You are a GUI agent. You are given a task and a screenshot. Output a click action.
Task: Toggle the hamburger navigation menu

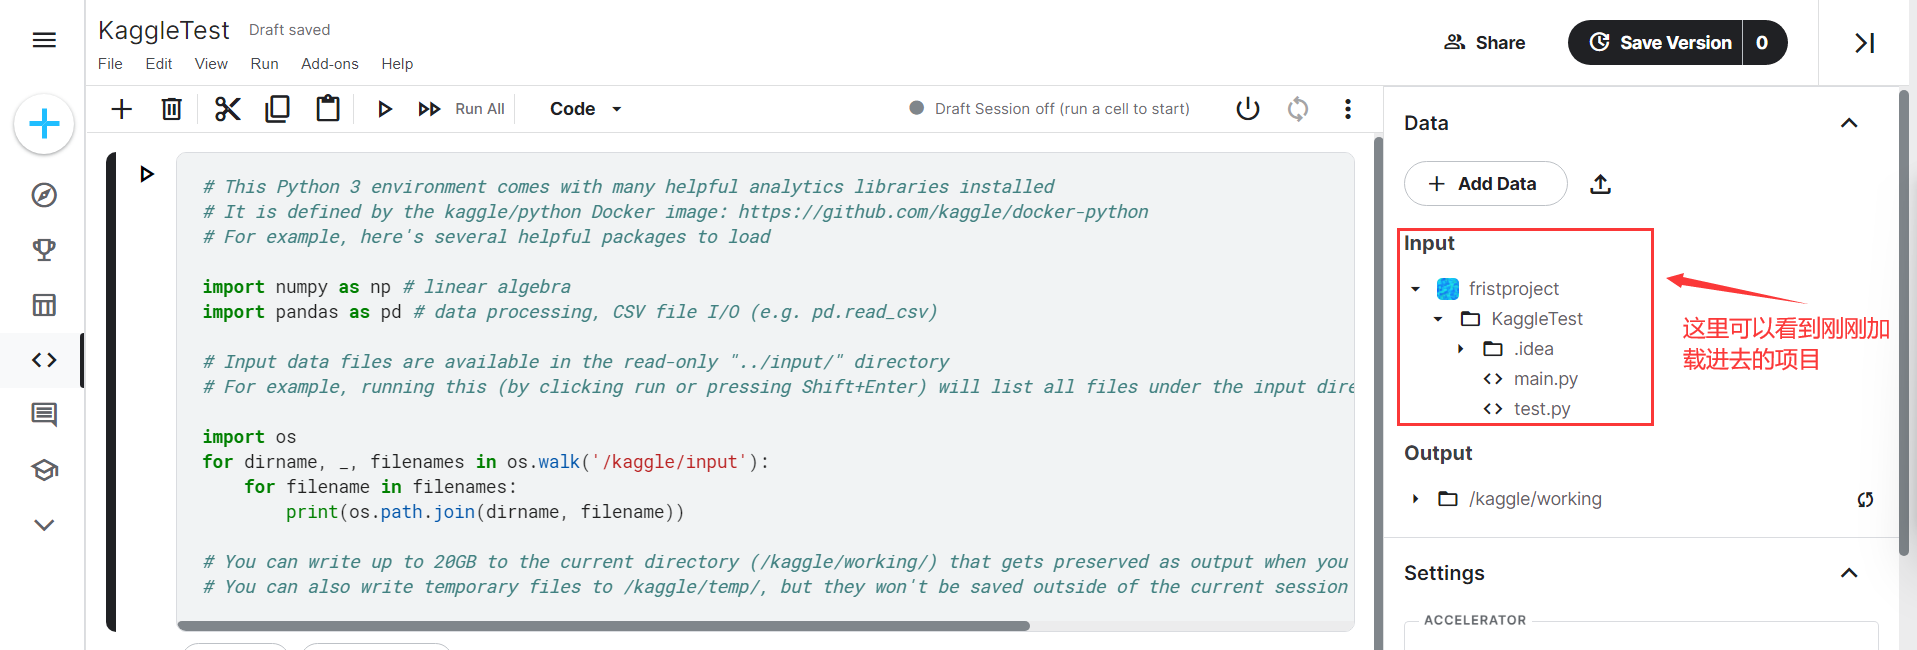point(44,40)
